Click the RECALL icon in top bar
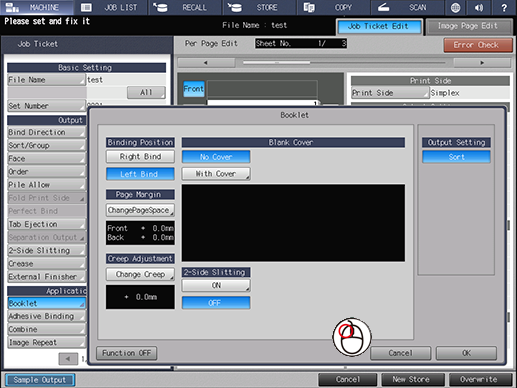This screenshot has width=517, height=388. pos(160,7)
